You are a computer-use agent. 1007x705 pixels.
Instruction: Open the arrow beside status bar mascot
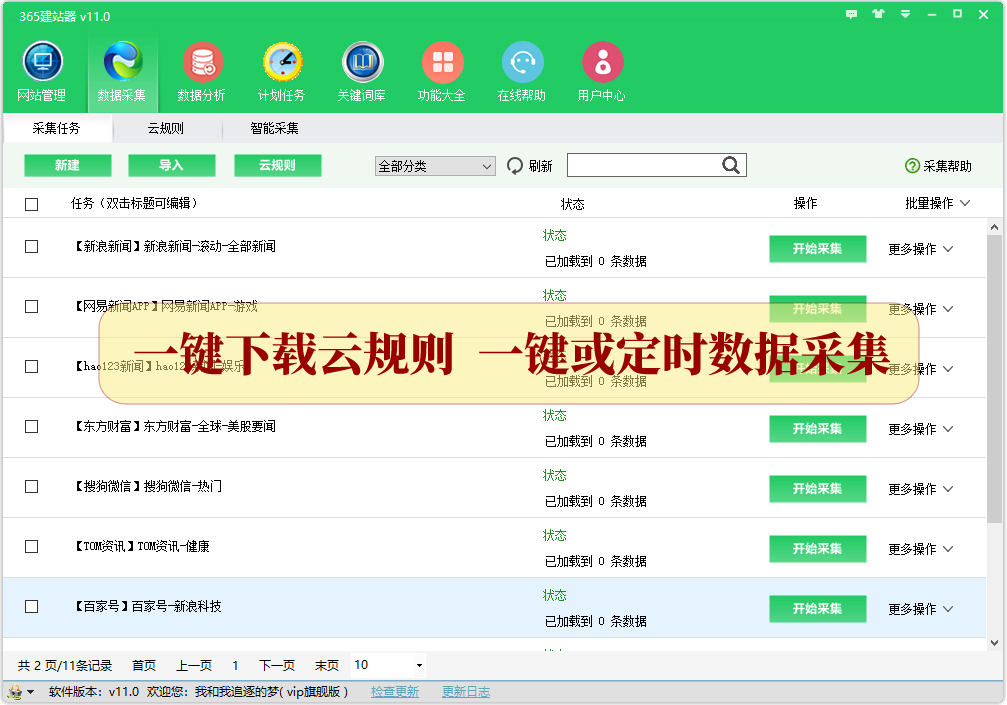[30, 692]
